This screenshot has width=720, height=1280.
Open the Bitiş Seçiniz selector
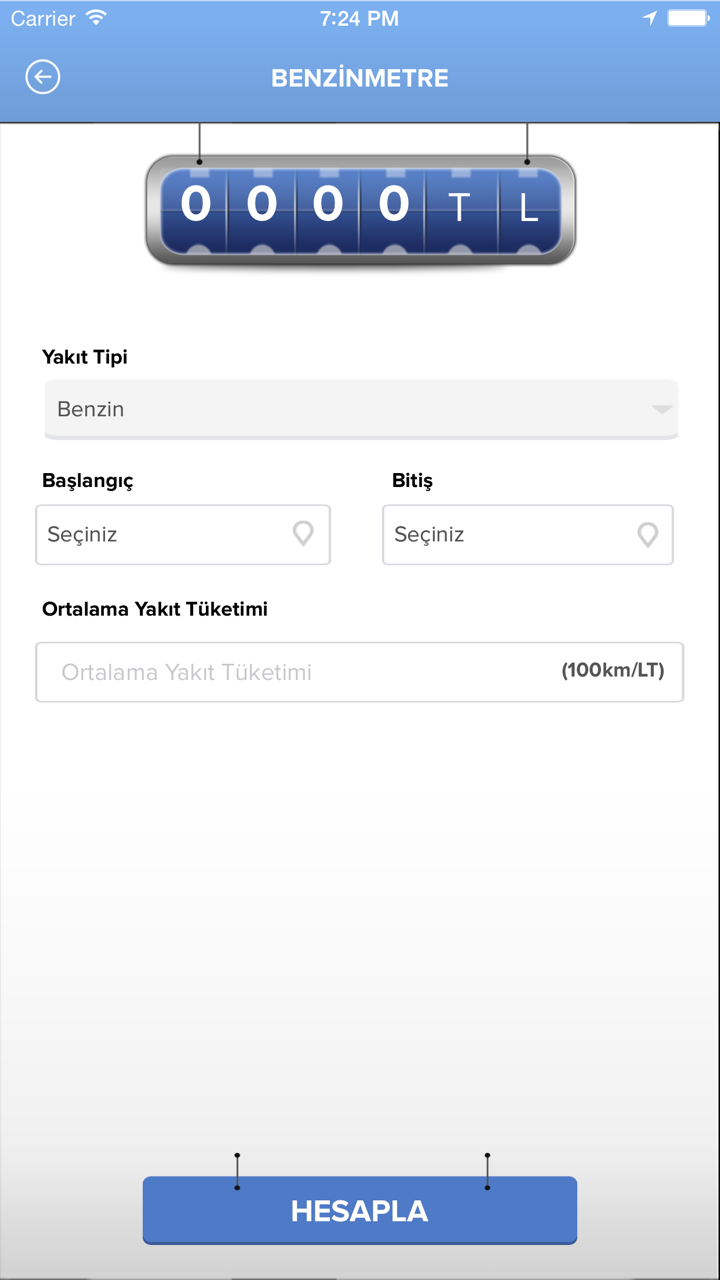(528, 534)
